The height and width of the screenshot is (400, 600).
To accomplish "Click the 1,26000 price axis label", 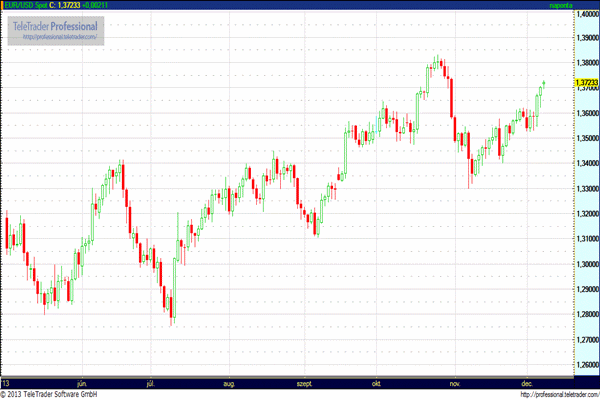I will click(587, 364).
